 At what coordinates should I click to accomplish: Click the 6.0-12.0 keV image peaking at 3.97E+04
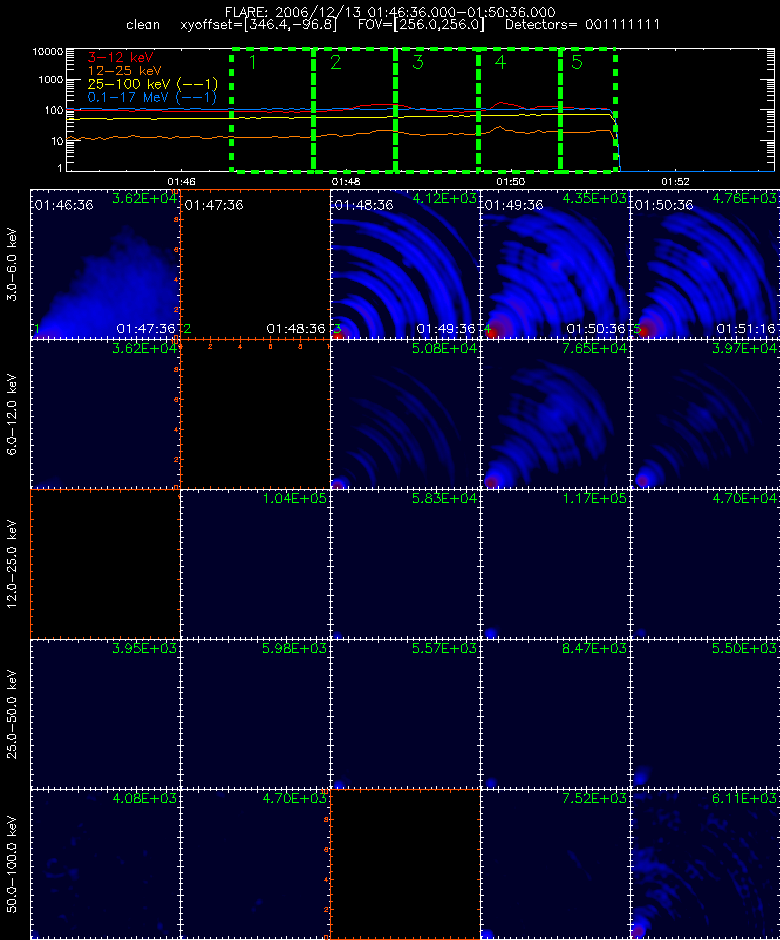click(705, 414)
